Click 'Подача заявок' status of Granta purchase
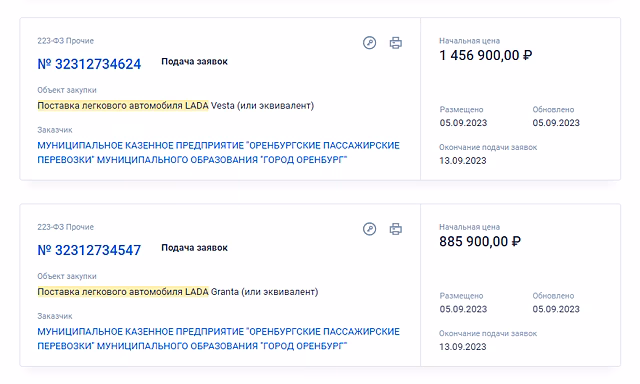Viewport: 640px width, 384px height. 194,248
